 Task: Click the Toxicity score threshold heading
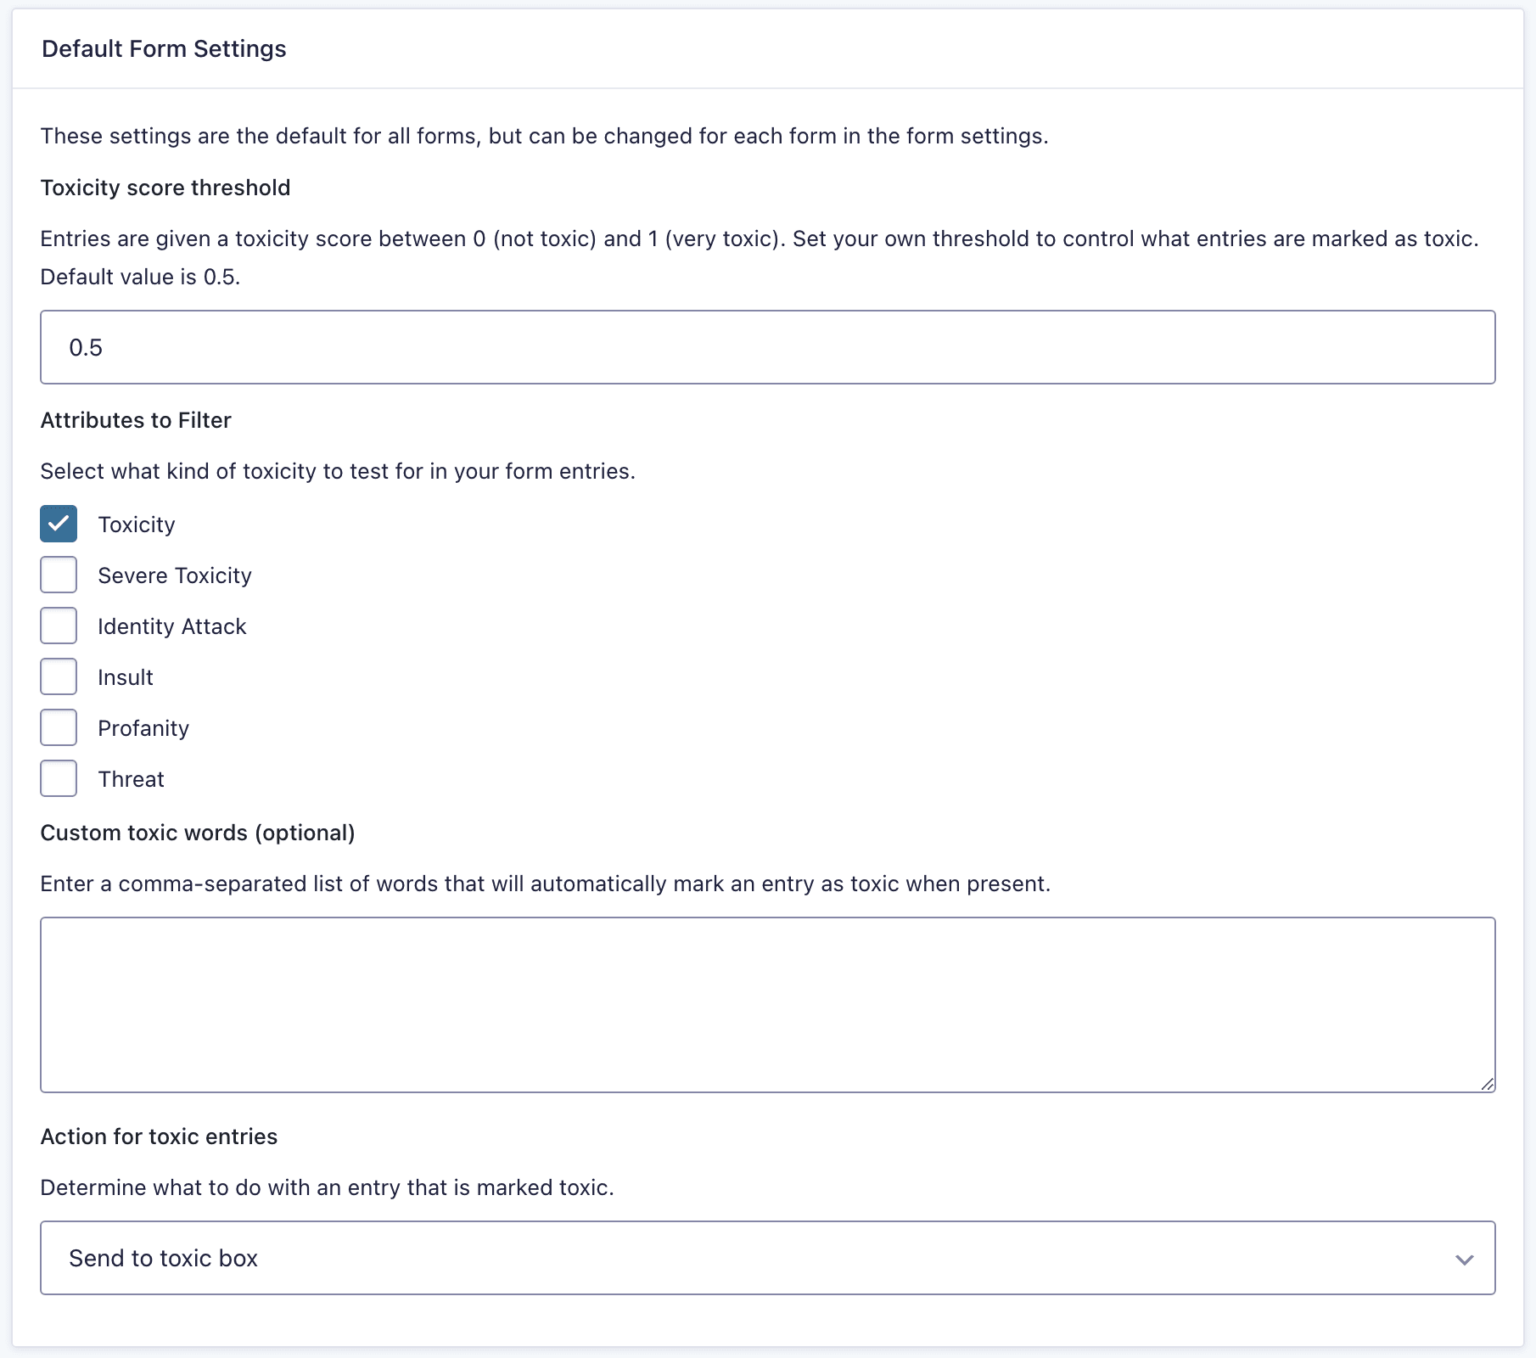(164, 187)
